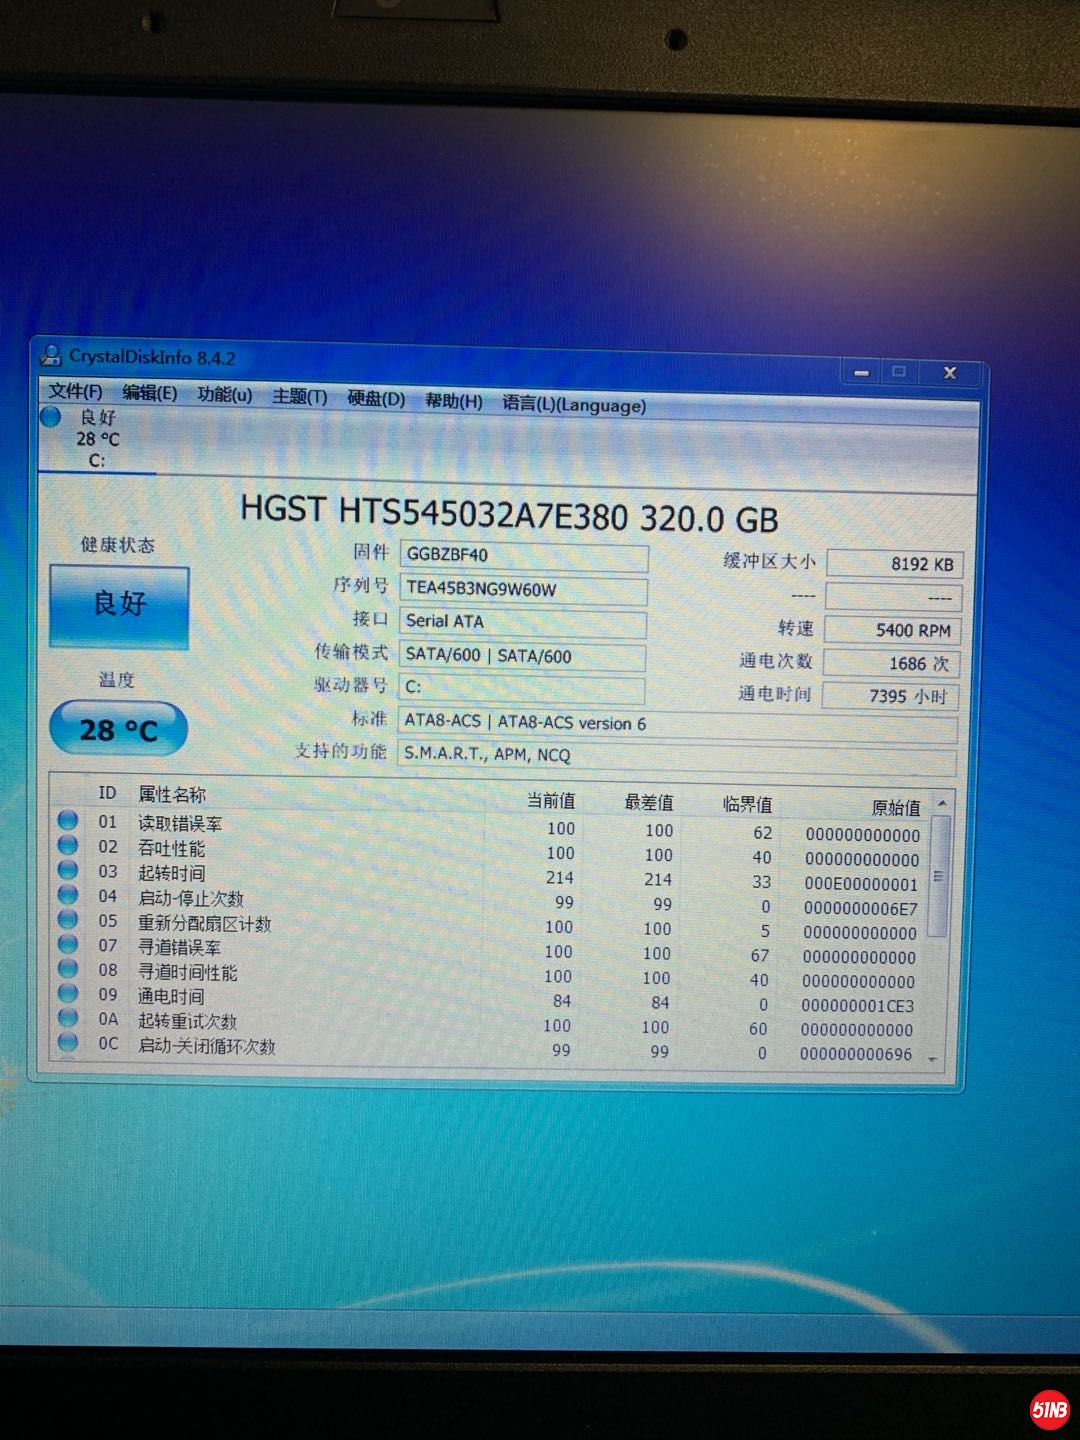This screenshot has height=1440, width=1080.
Task: Open the 文件(F) menu
Action: (75, 391)
